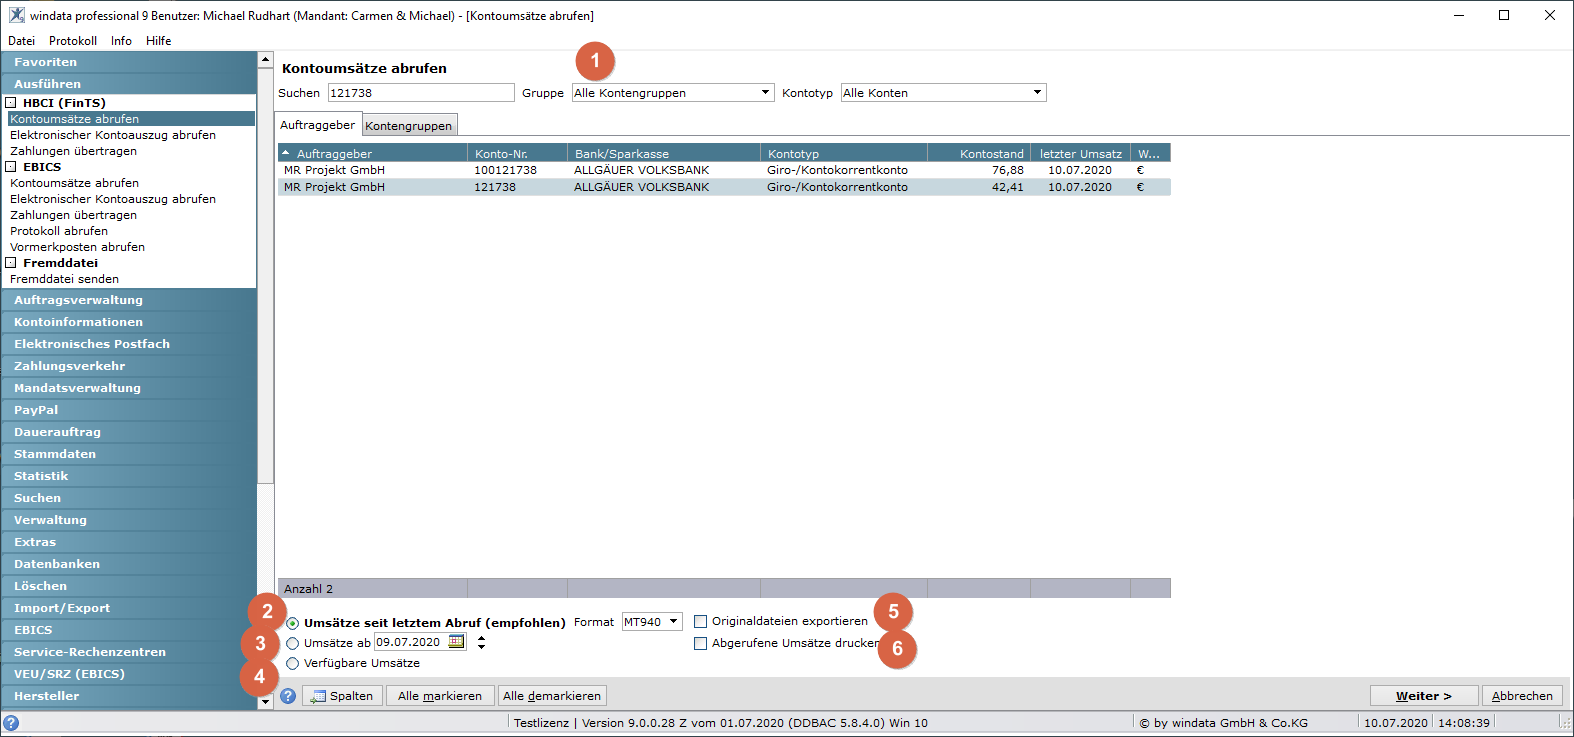The width and height of the screenshot is (1574, 737).
Task: Click the help icon in the status bar
Action: tap(11, 723)
